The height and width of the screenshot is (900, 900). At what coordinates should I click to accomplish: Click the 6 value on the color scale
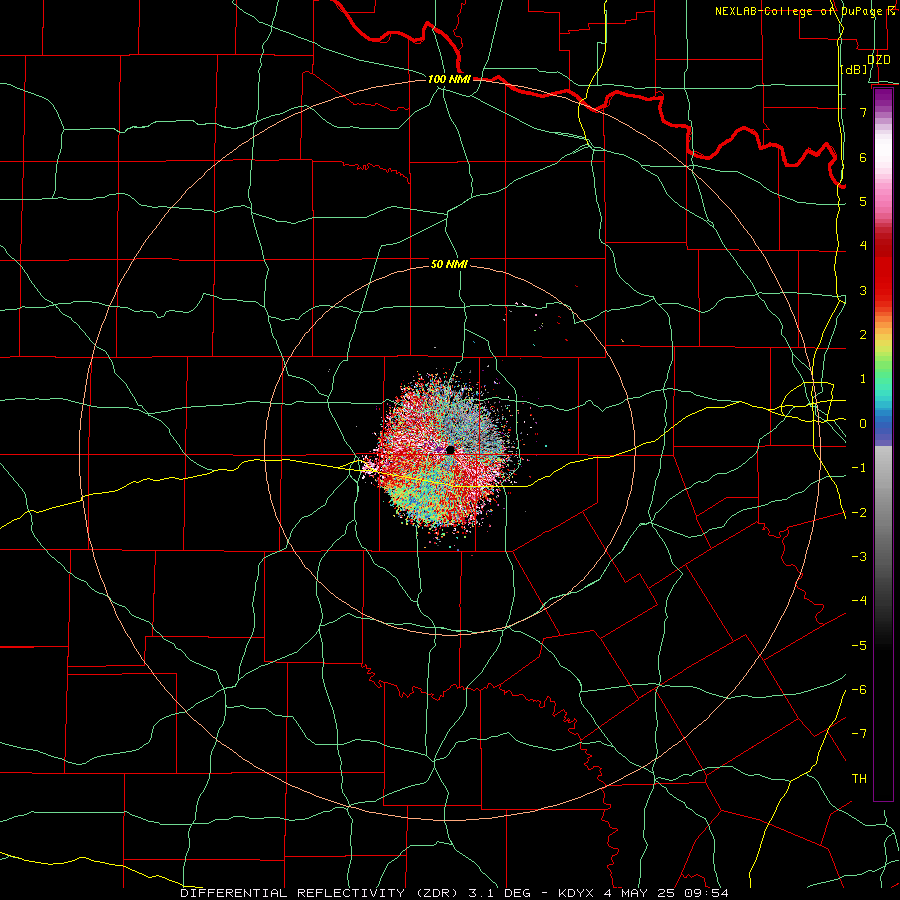(x=863, y=157)
